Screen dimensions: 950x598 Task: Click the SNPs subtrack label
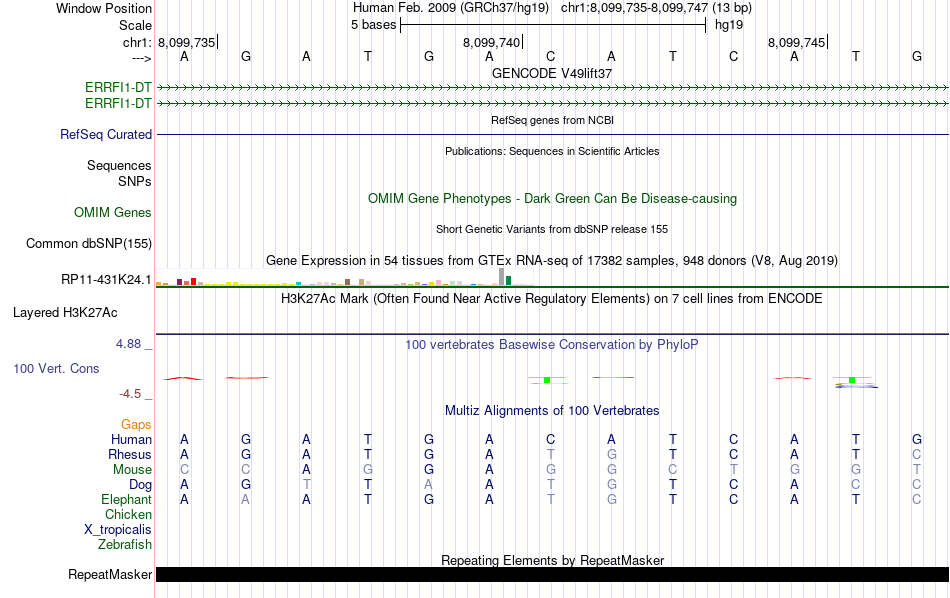135,181
